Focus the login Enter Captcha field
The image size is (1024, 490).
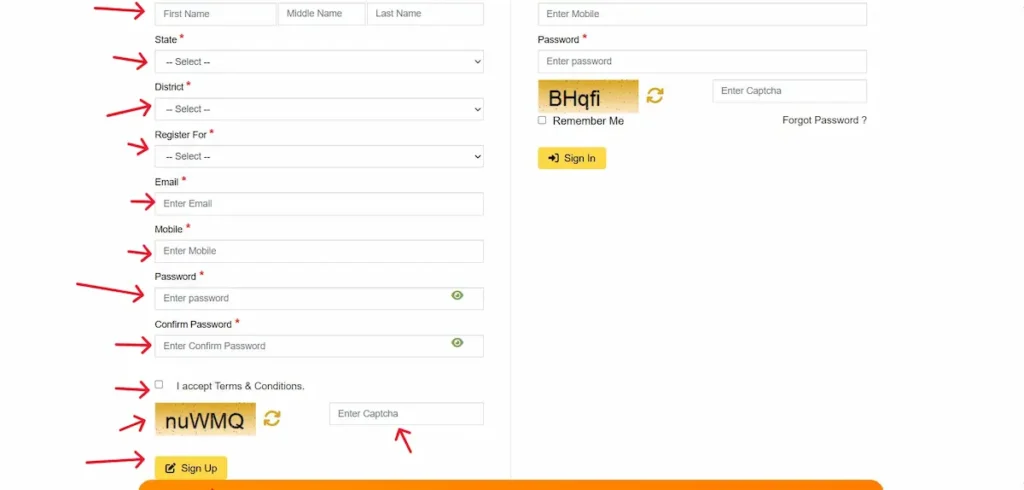[x=790, y=91]
